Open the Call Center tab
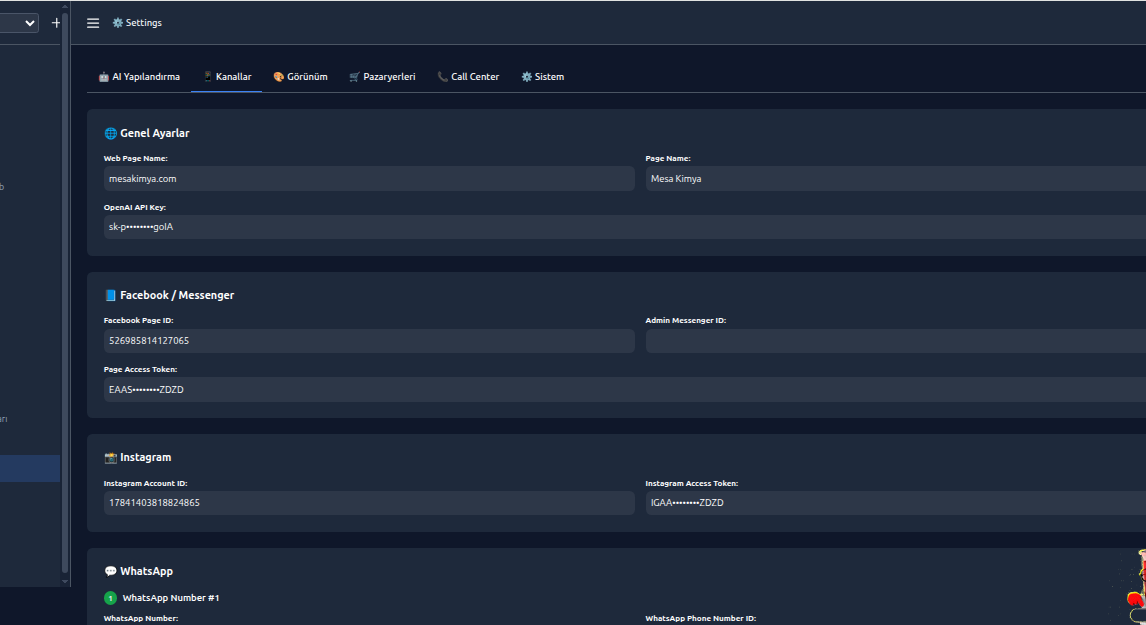Screen dimensions: 1146x625 tap(468, 75)
